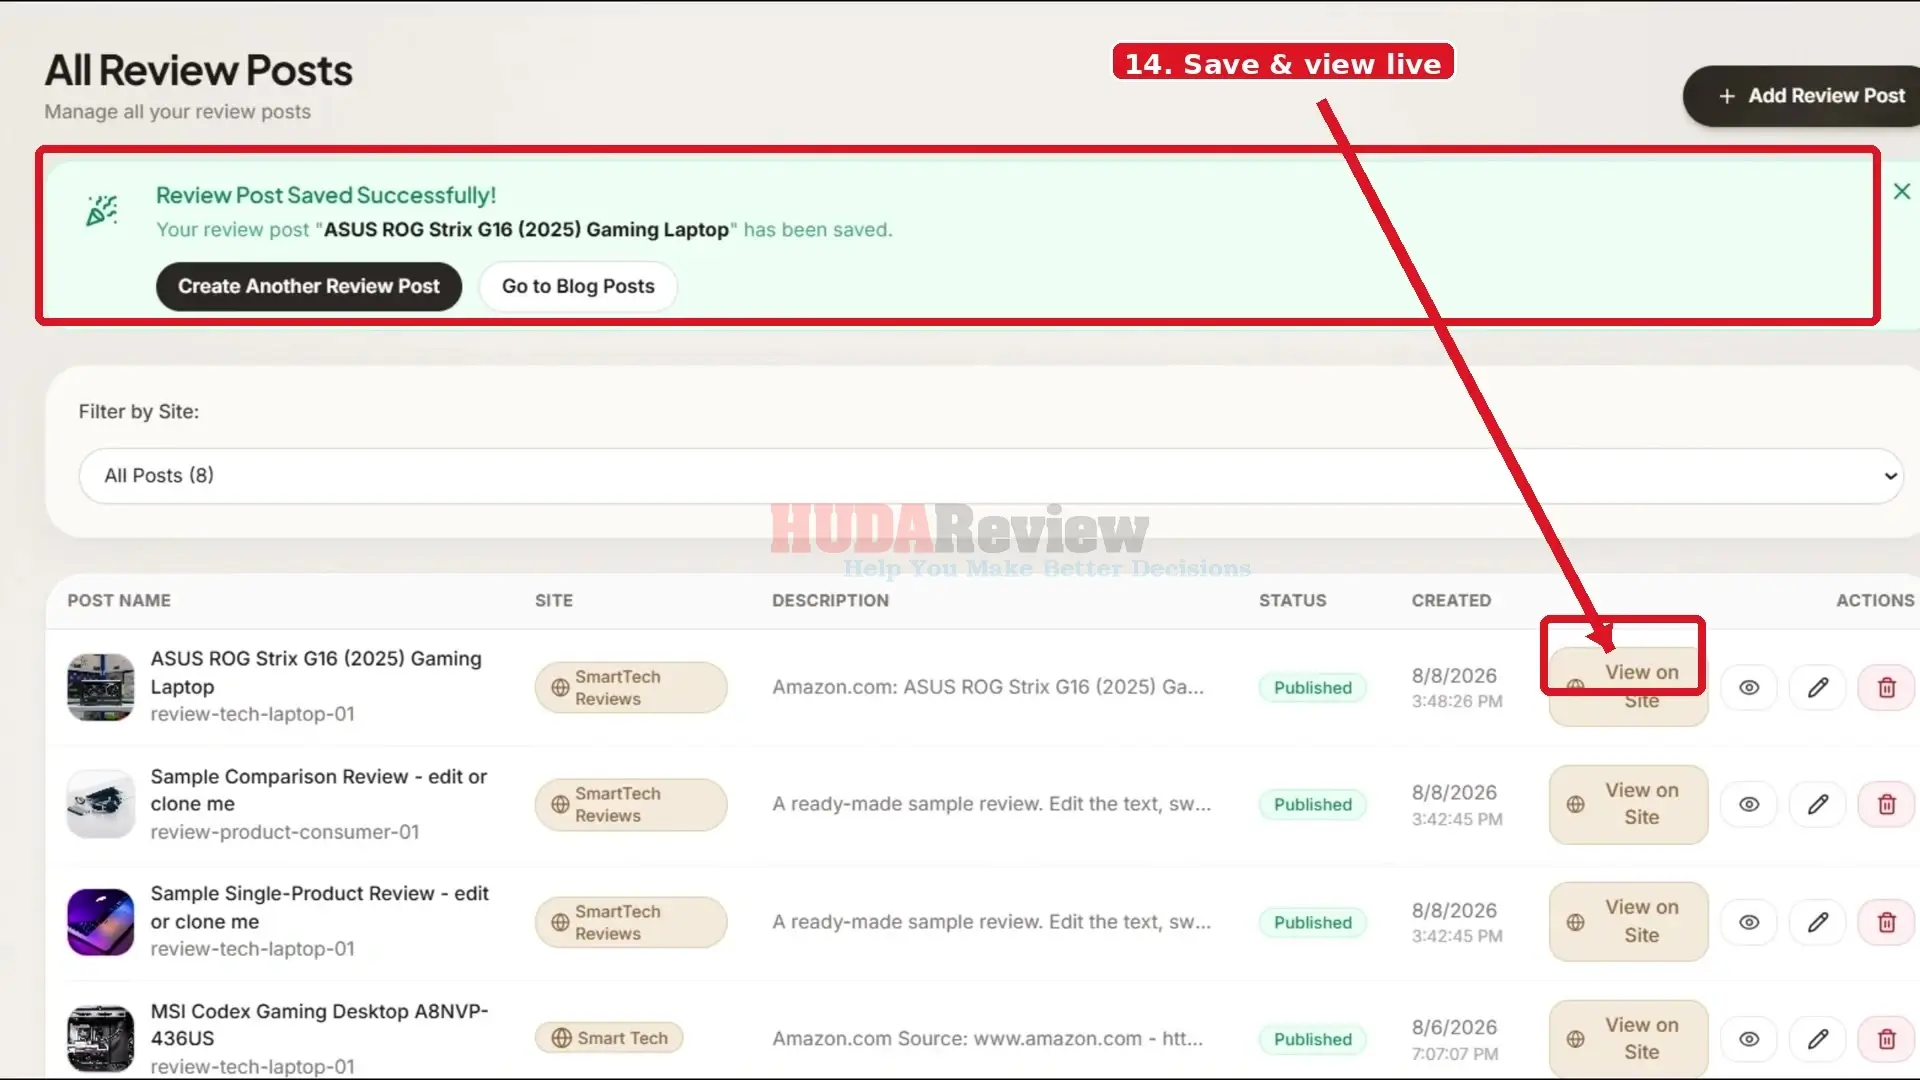
Task: Click Create Another Review Post
Action: (309, 286)
